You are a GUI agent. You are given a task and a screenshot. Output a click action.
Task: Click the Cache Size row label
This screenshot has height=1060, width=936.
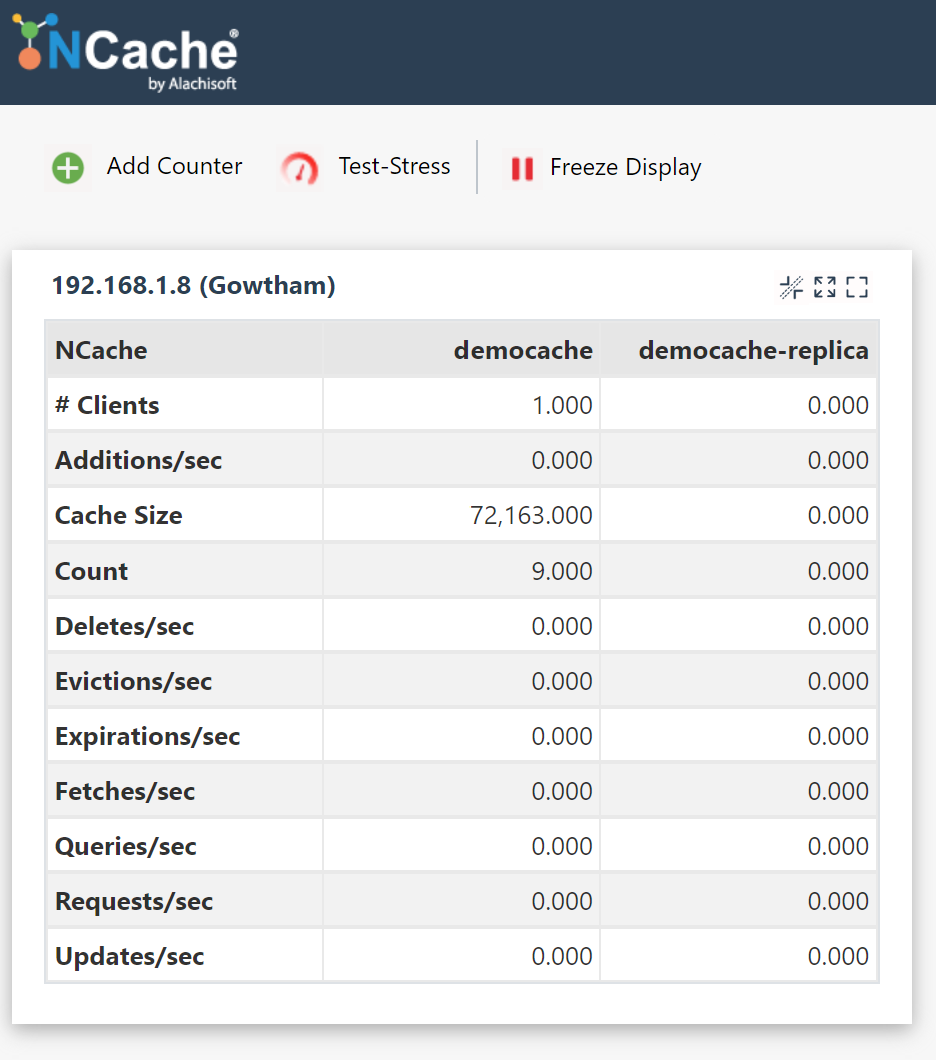coord(119,516)
